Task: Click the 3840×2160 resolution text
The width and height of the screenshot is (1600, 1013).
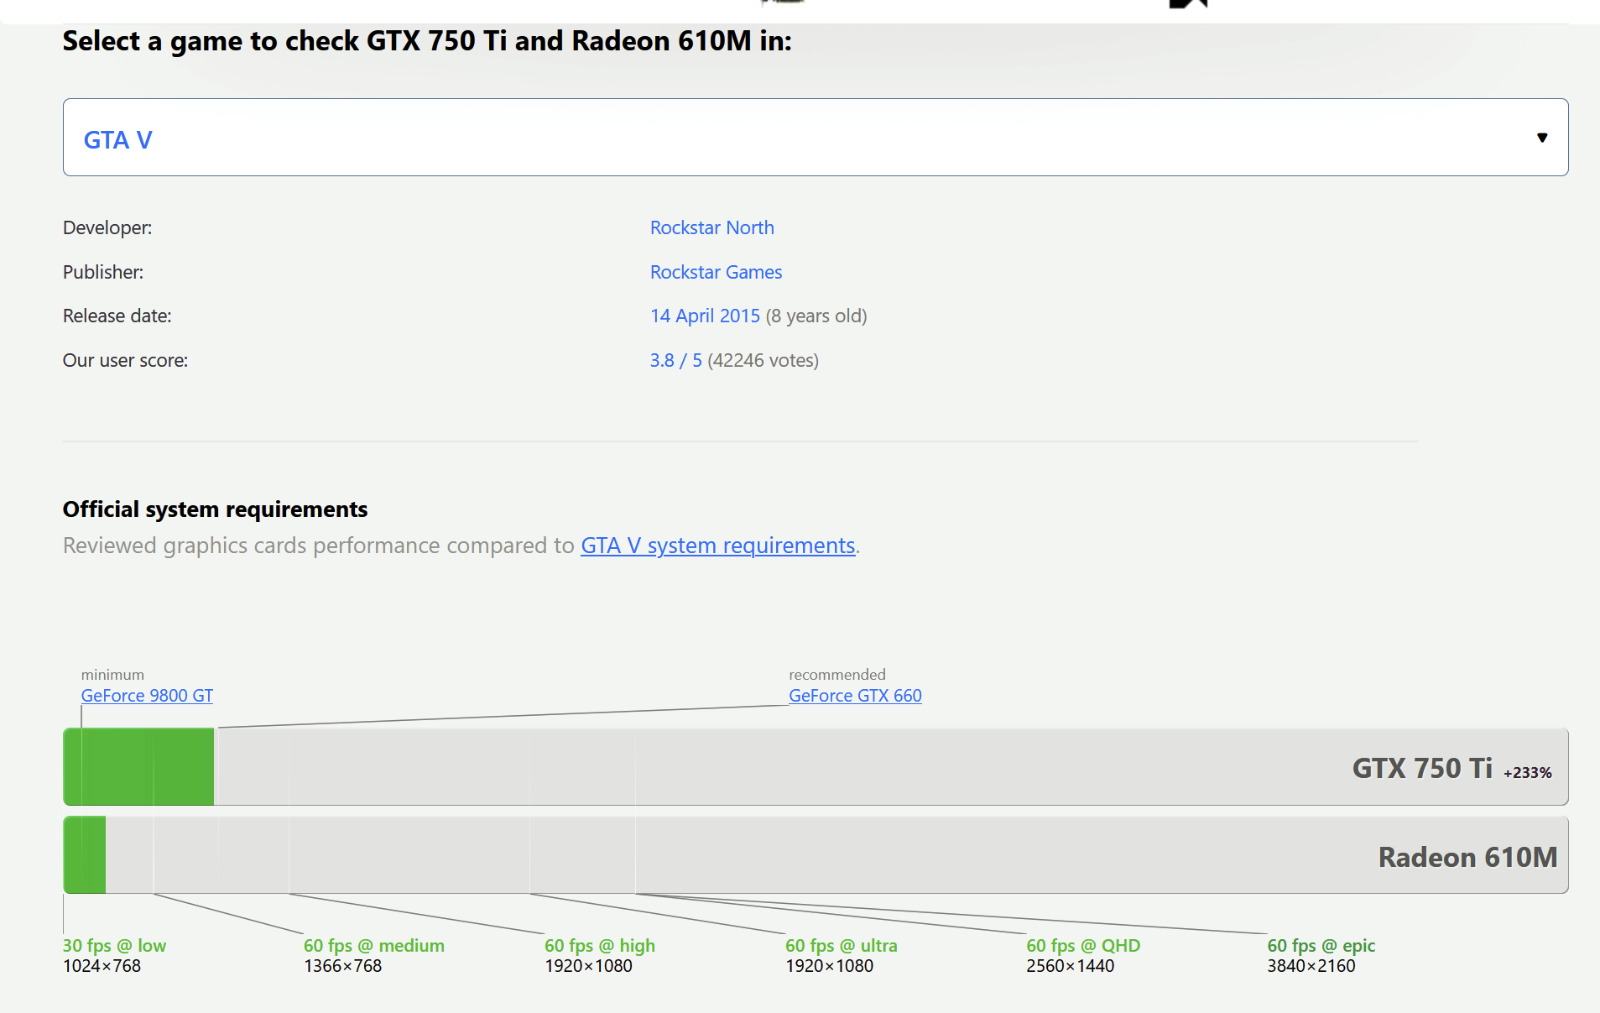Action: pyautogui.click(x=1311, y=966)
